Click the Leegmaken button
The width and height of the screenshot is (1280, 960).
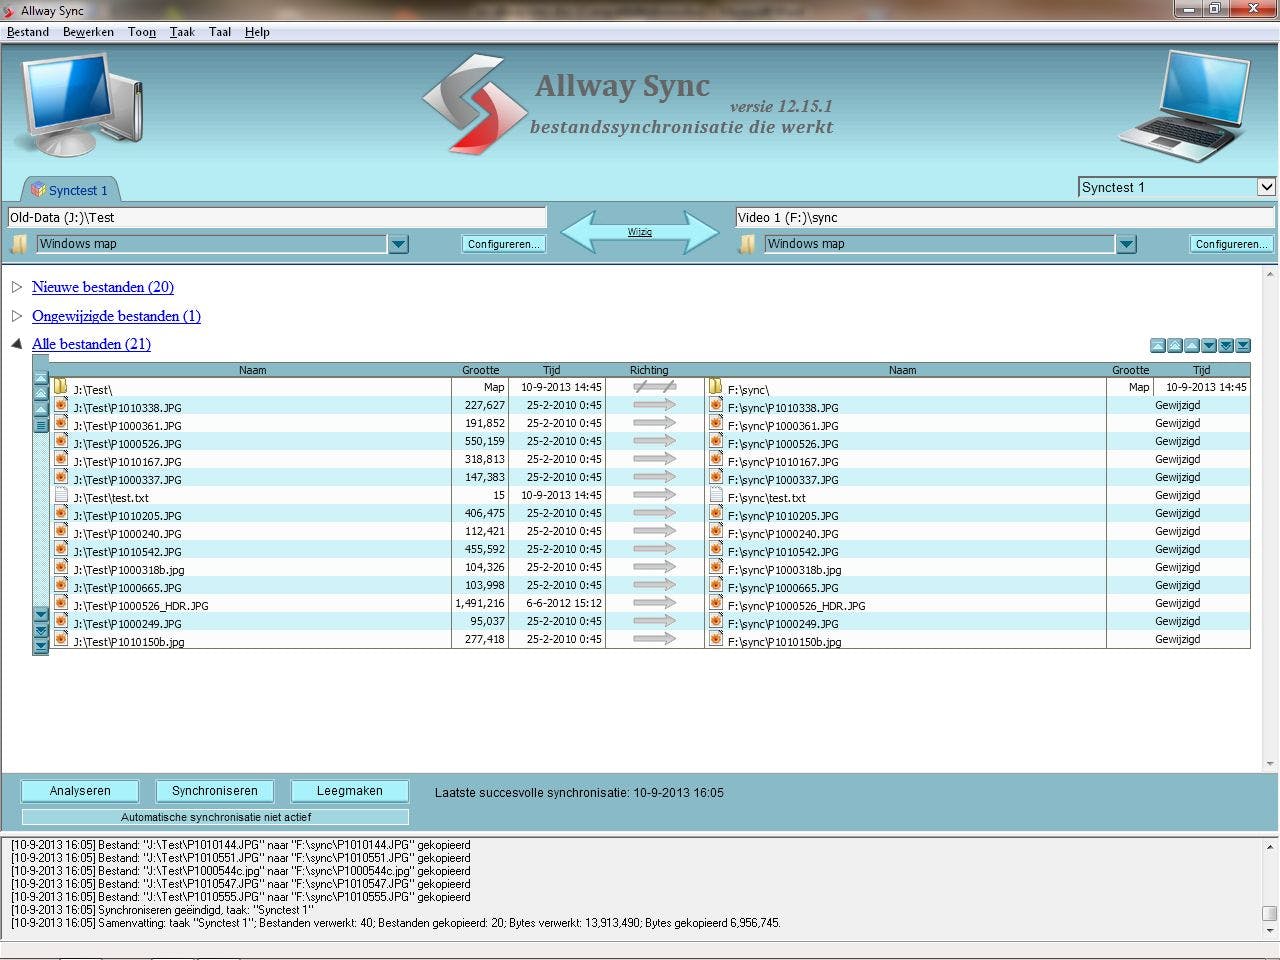point(350,791)
